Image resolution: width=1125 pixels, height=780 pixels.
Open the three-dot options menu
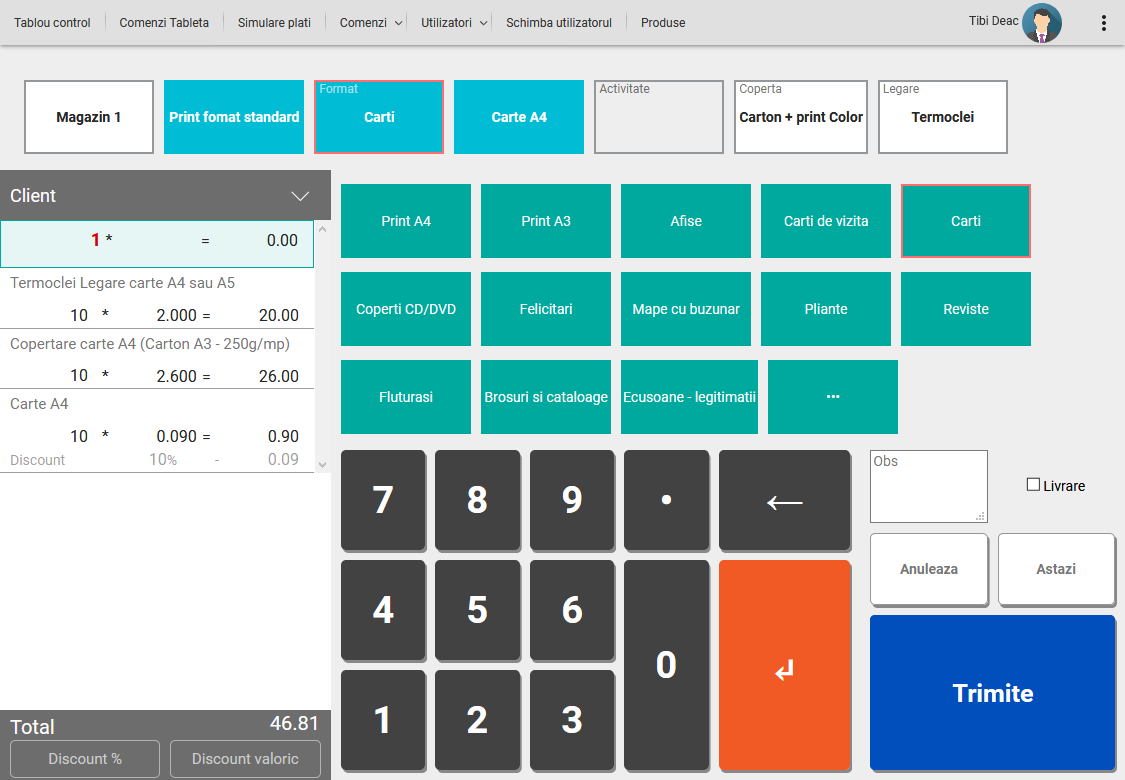1104,23
